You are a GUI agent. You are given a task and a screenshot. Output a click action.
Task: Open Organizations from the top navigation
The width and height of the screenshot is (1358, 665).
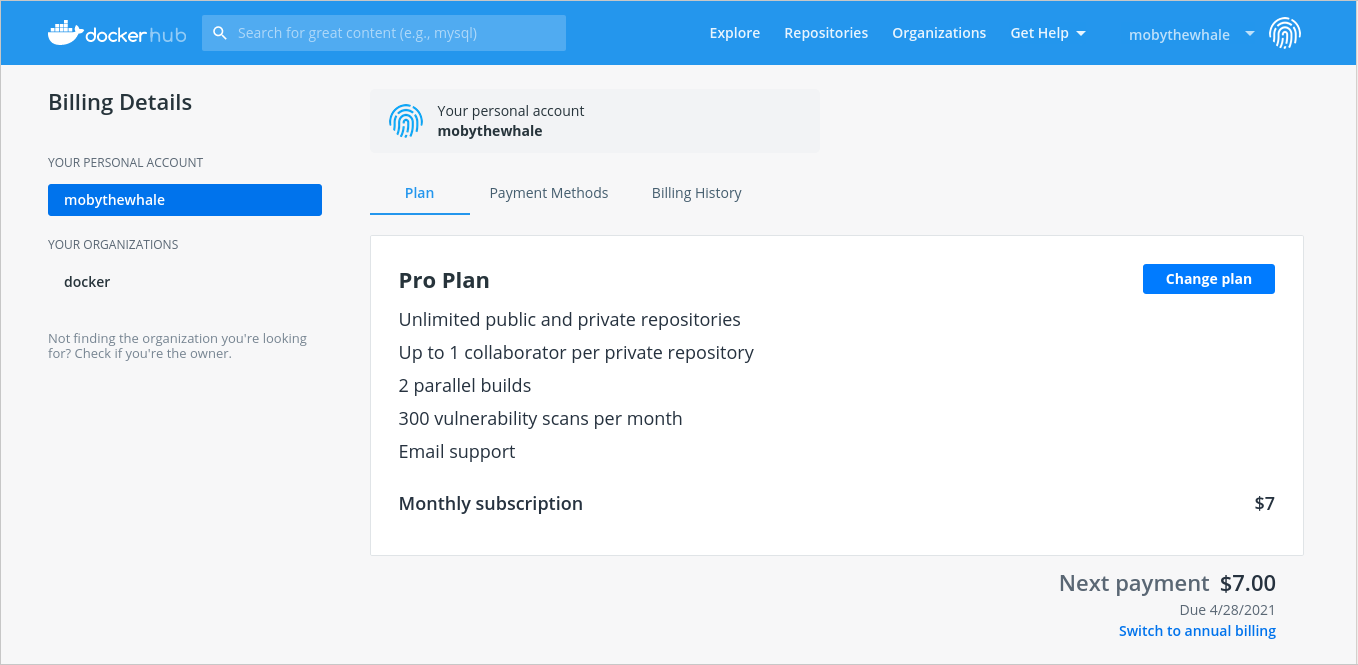pyautogui.click(x=939, y=33)
